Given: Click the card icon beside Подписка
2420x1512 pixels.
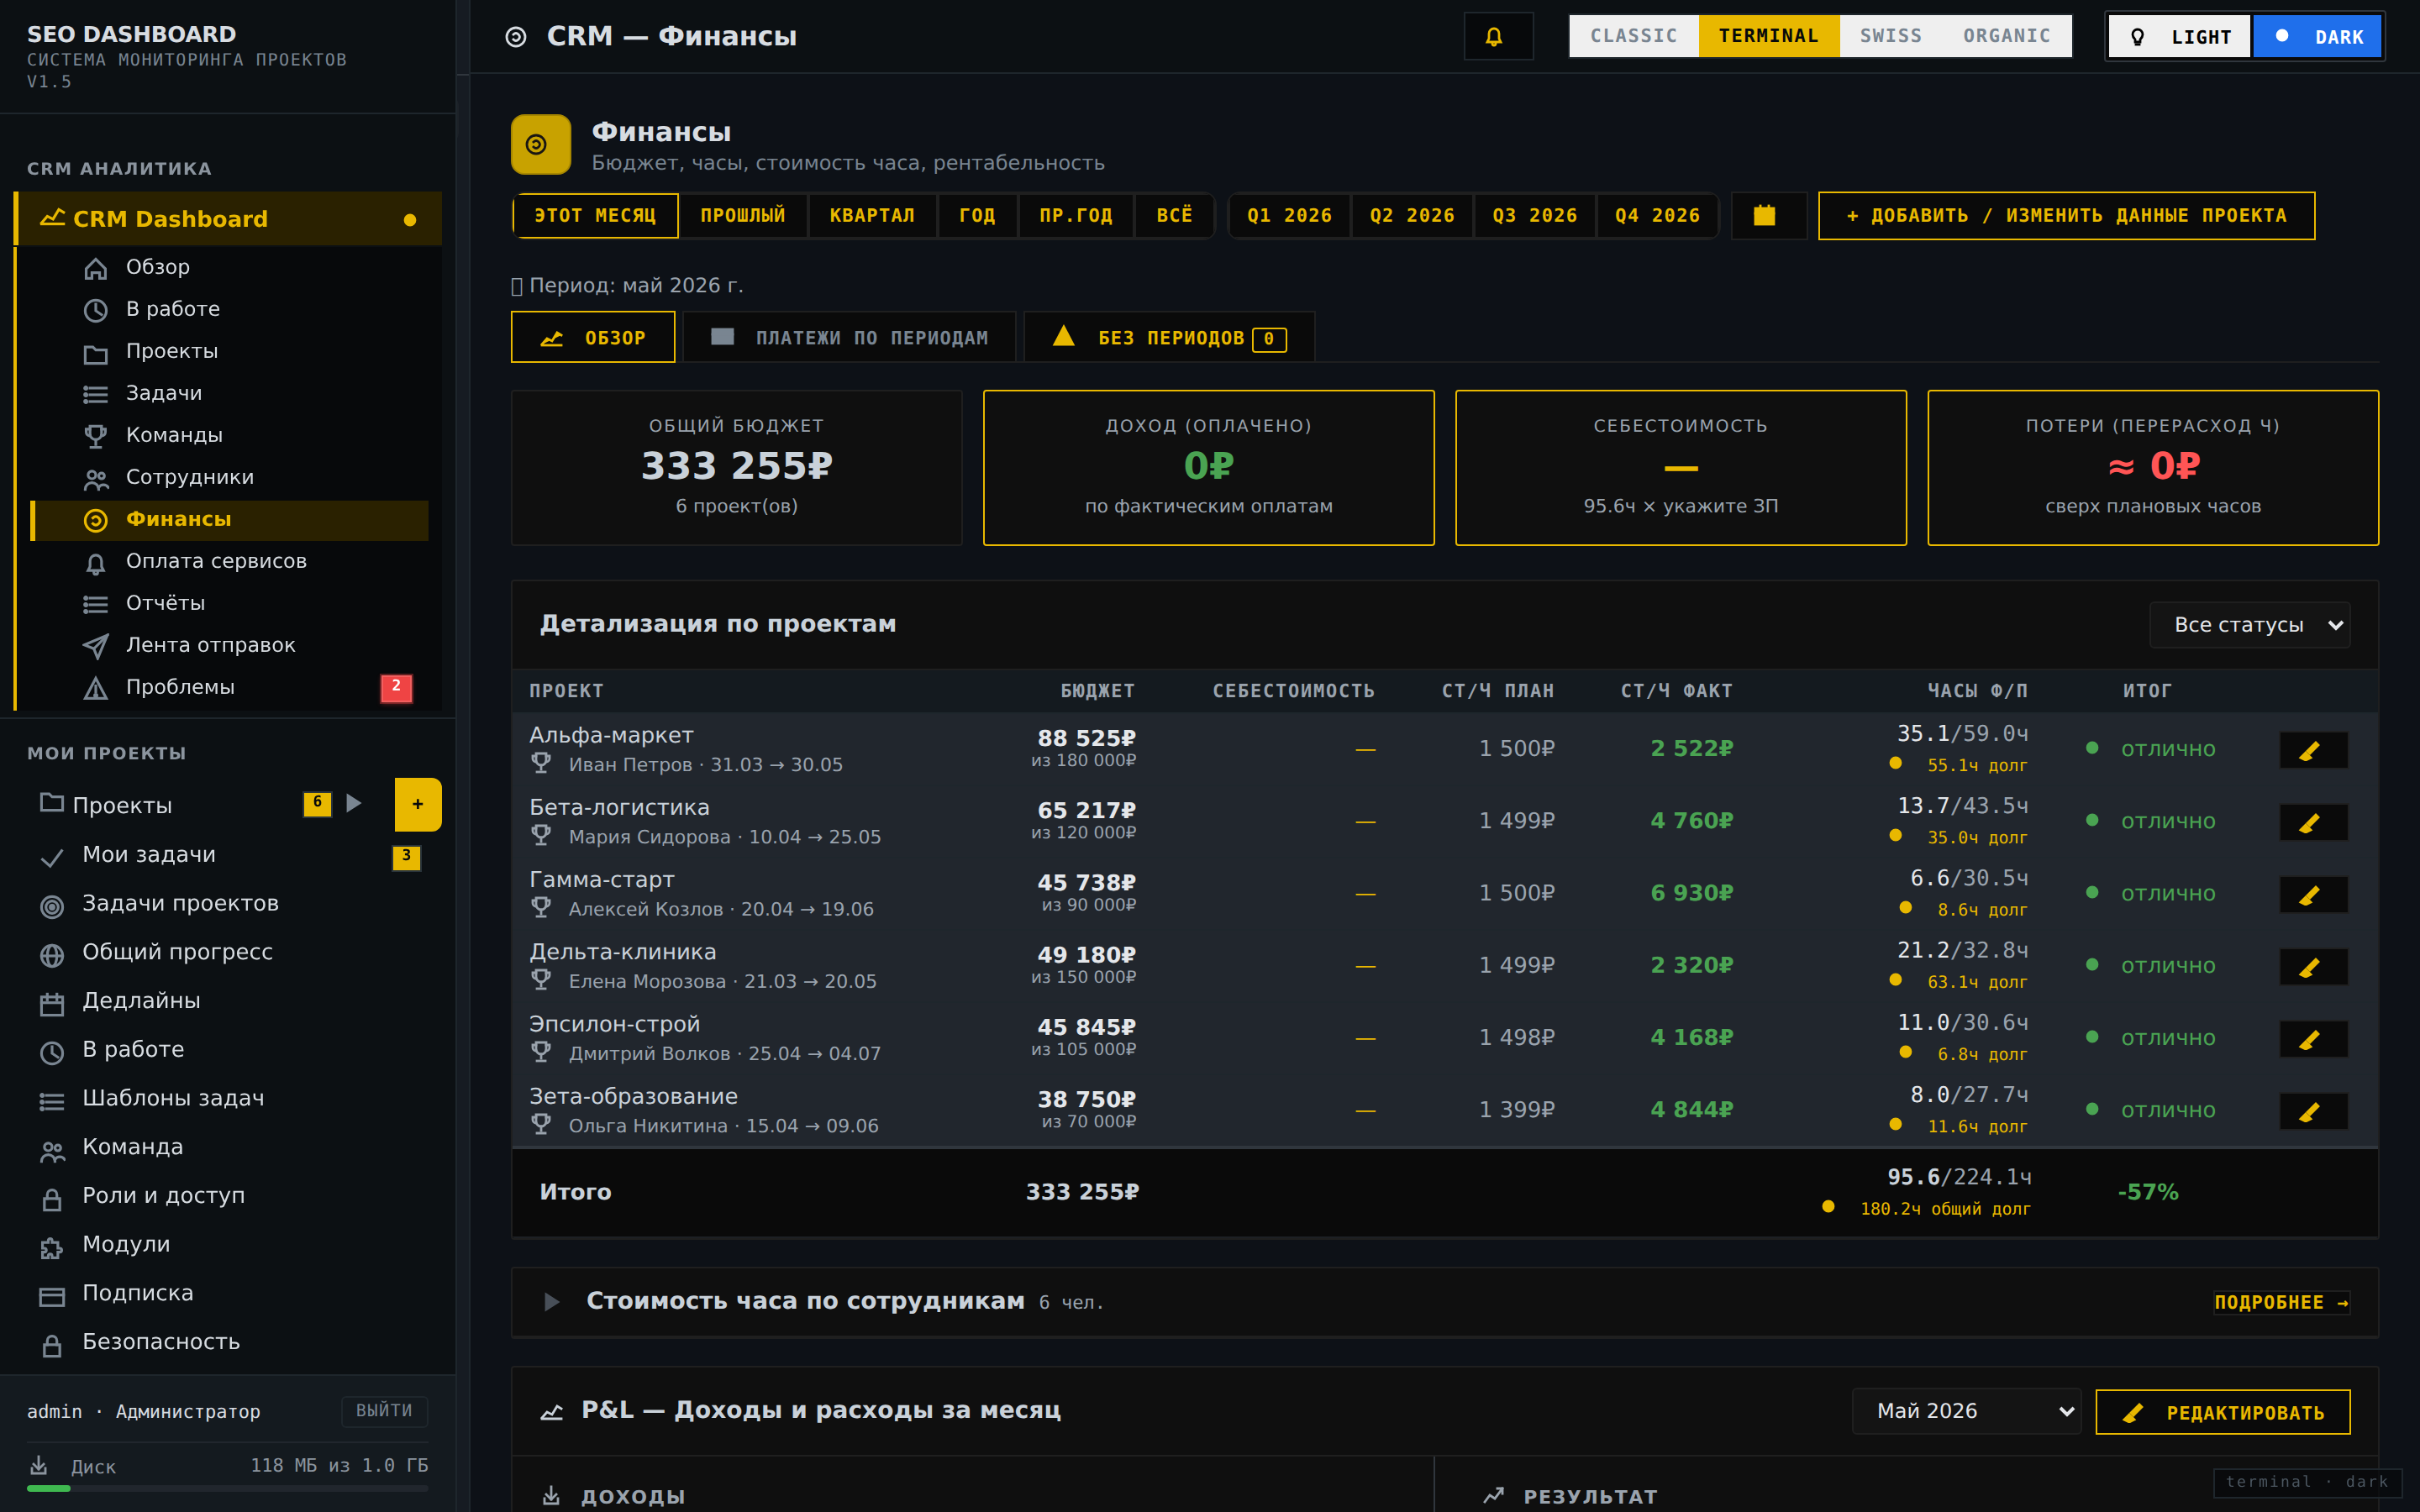Looking at the screenshot, I should pyautogui.click(x=52, y=1295).
